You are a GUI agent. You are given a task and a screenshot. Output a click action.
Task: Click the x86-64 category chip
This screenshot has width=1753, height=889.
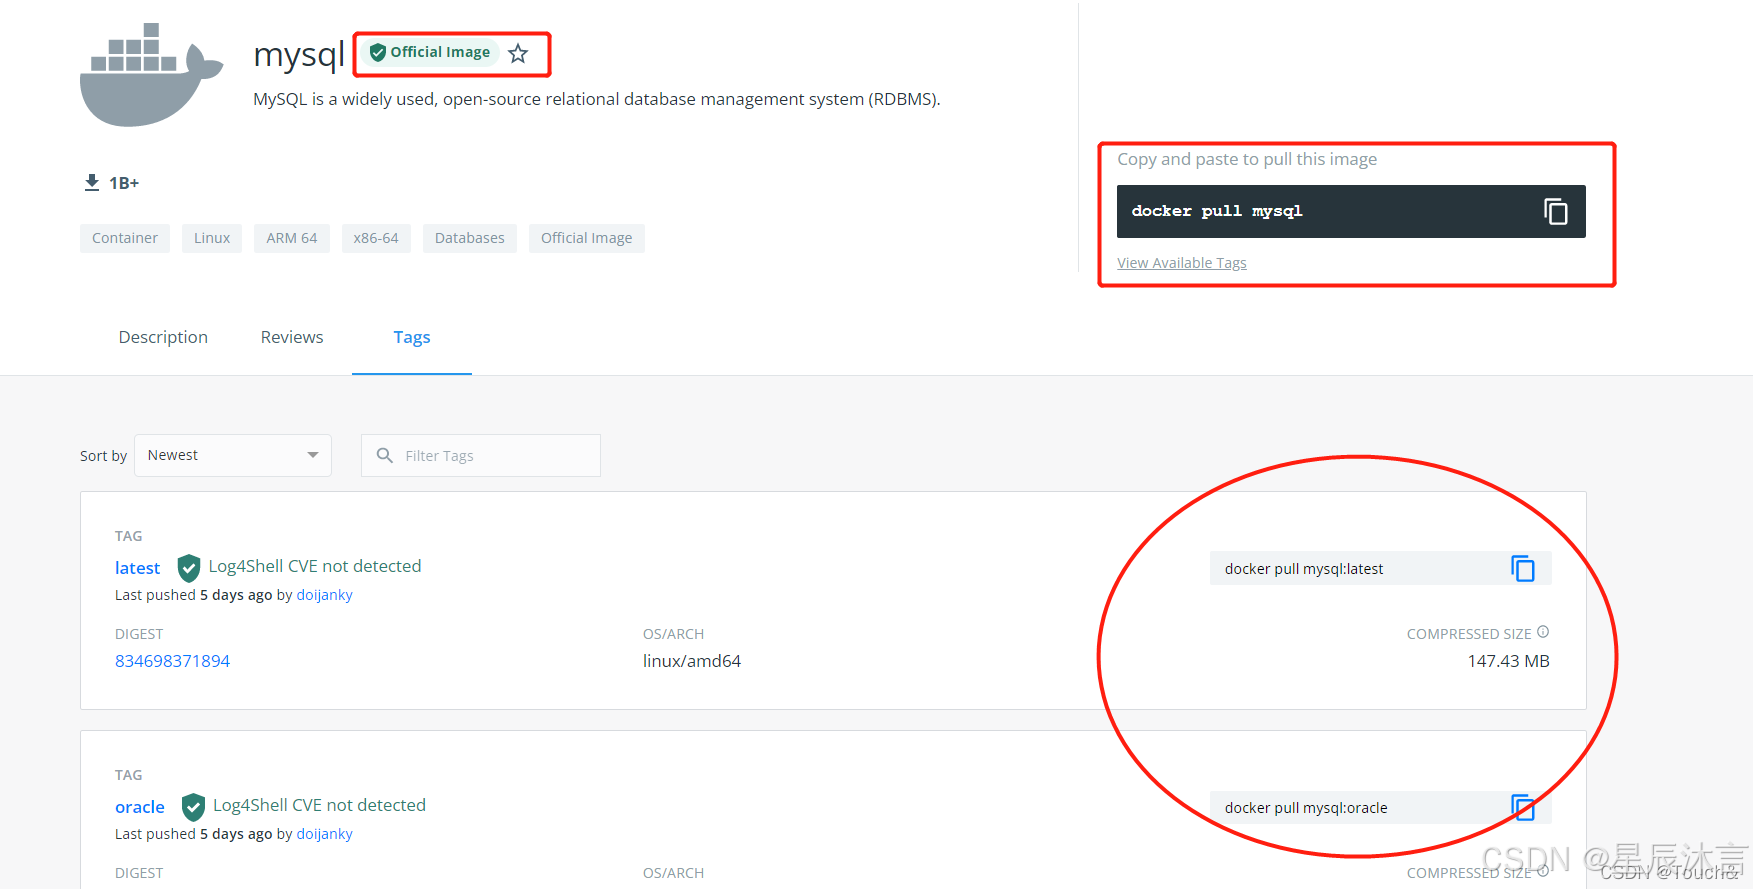point(376,238)
